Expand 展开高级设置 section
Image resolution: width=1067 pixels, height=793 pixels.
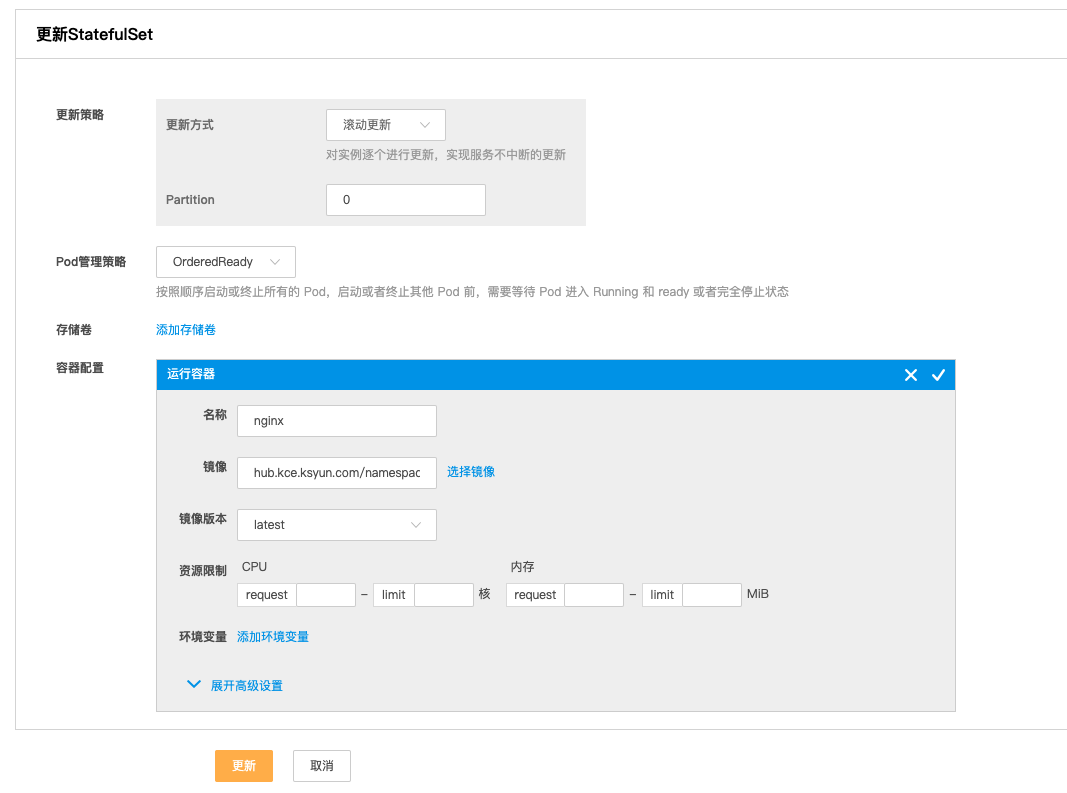(235, 685)
